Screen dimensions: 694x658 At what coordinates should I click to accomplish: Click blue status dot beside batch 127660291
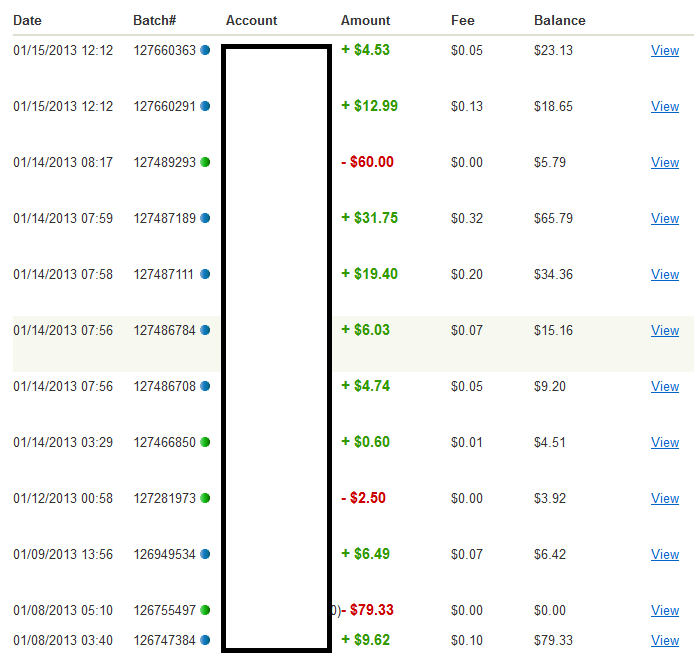click(x=205, y=106)
